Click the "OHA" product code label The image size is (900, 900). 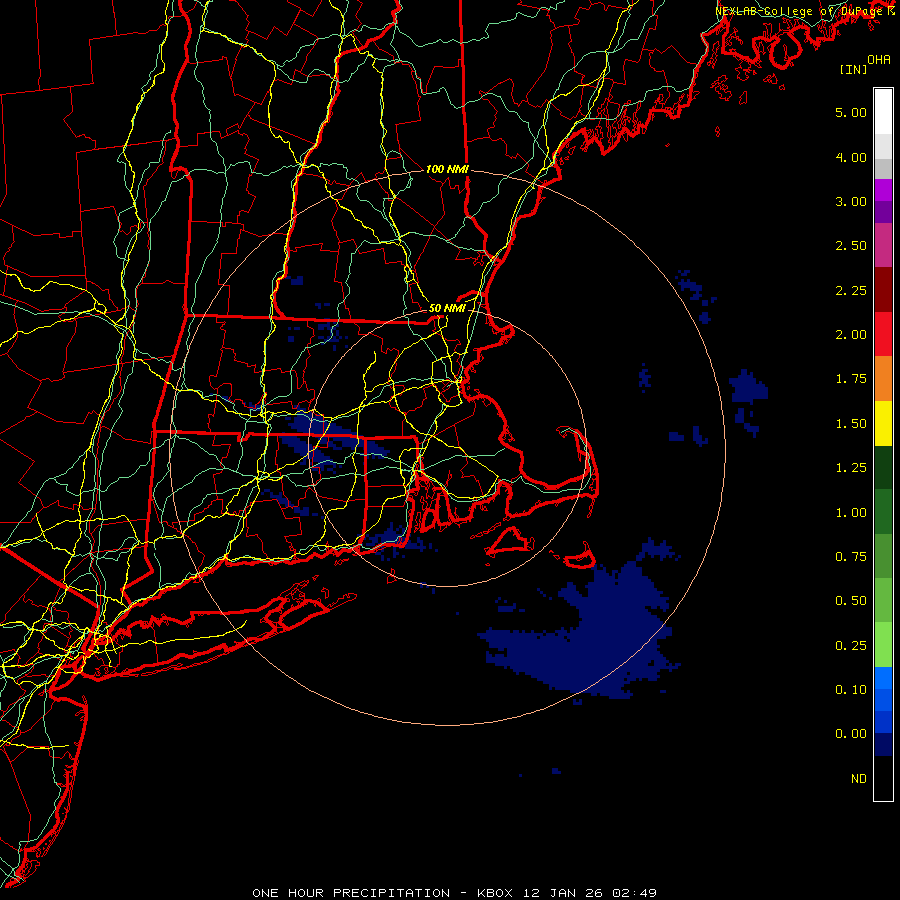pos(879,60)
